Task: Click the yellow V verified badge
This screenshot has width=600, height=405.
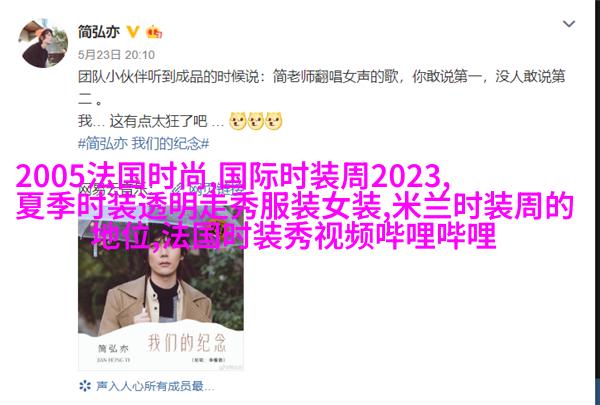Action: coord(133,32)
